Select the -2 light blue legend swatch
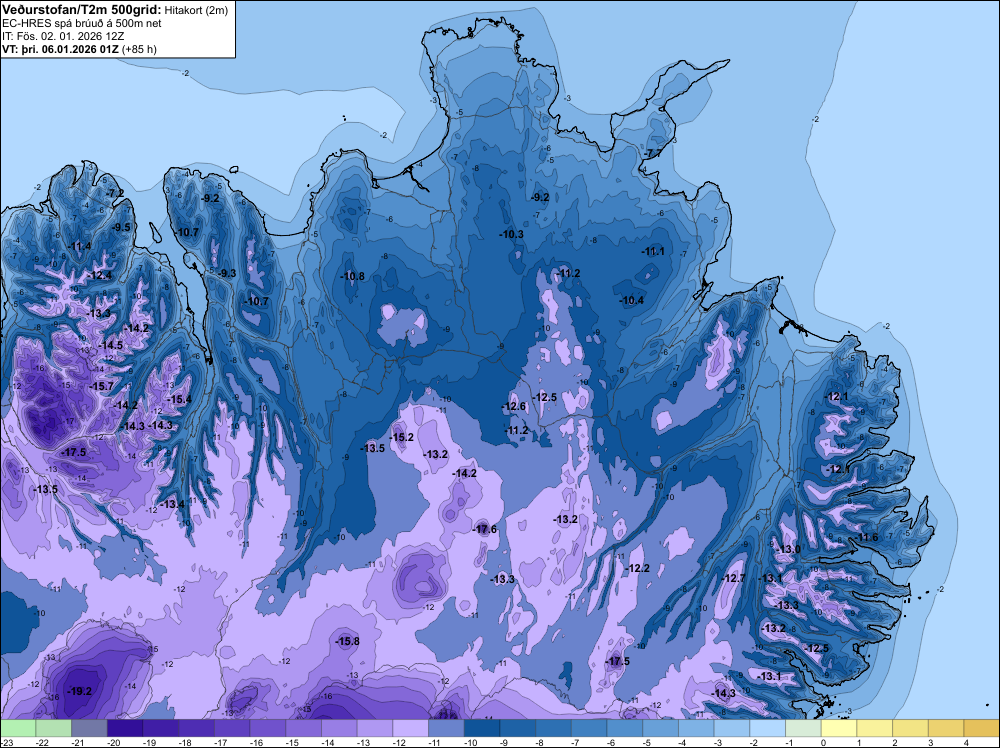The width and height of the screenshot is (1000, 748). 768,728
